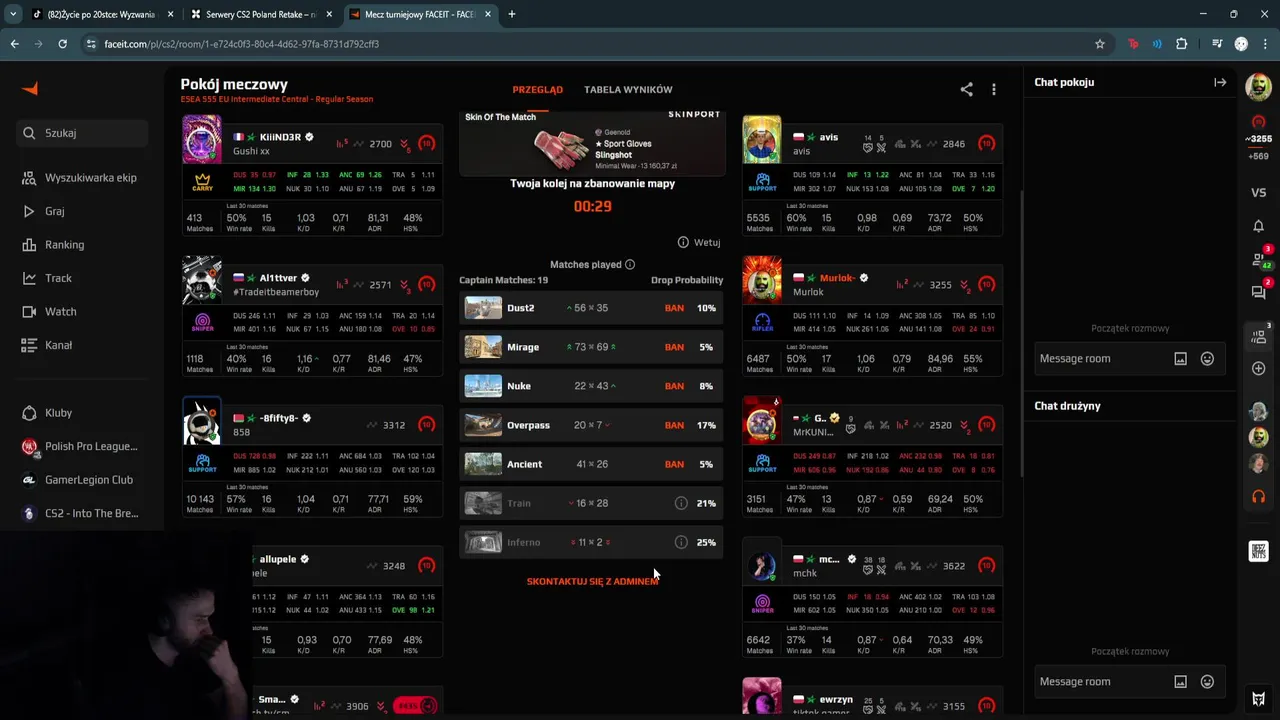Click the info icon on the Inferno row
Viewport: 1280px width, 720px height.
(x=681, y=542)
